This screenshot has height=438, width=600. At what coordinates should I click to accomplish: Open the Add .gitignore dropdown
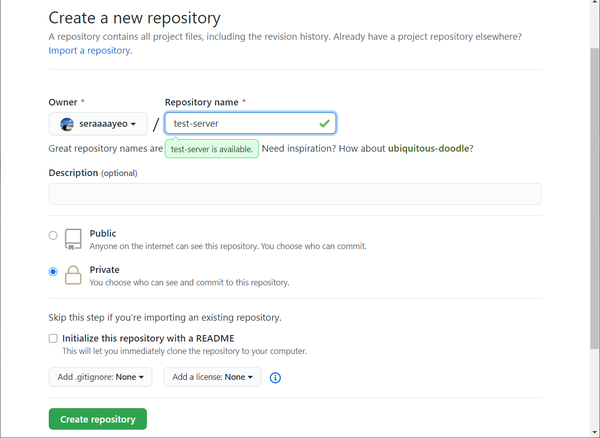tap(100, 377)
